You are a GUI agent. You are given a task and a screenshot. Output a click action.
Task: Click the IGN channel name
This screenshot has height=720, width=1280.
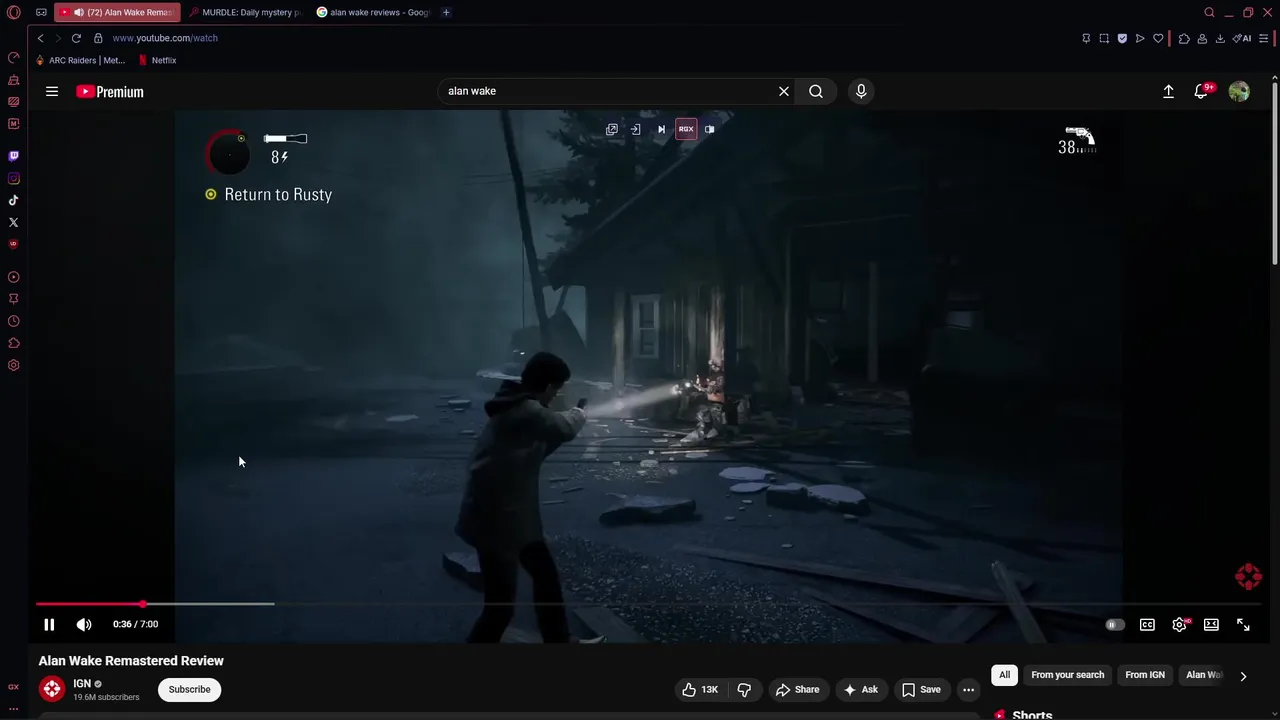click(x=82, y=684)
